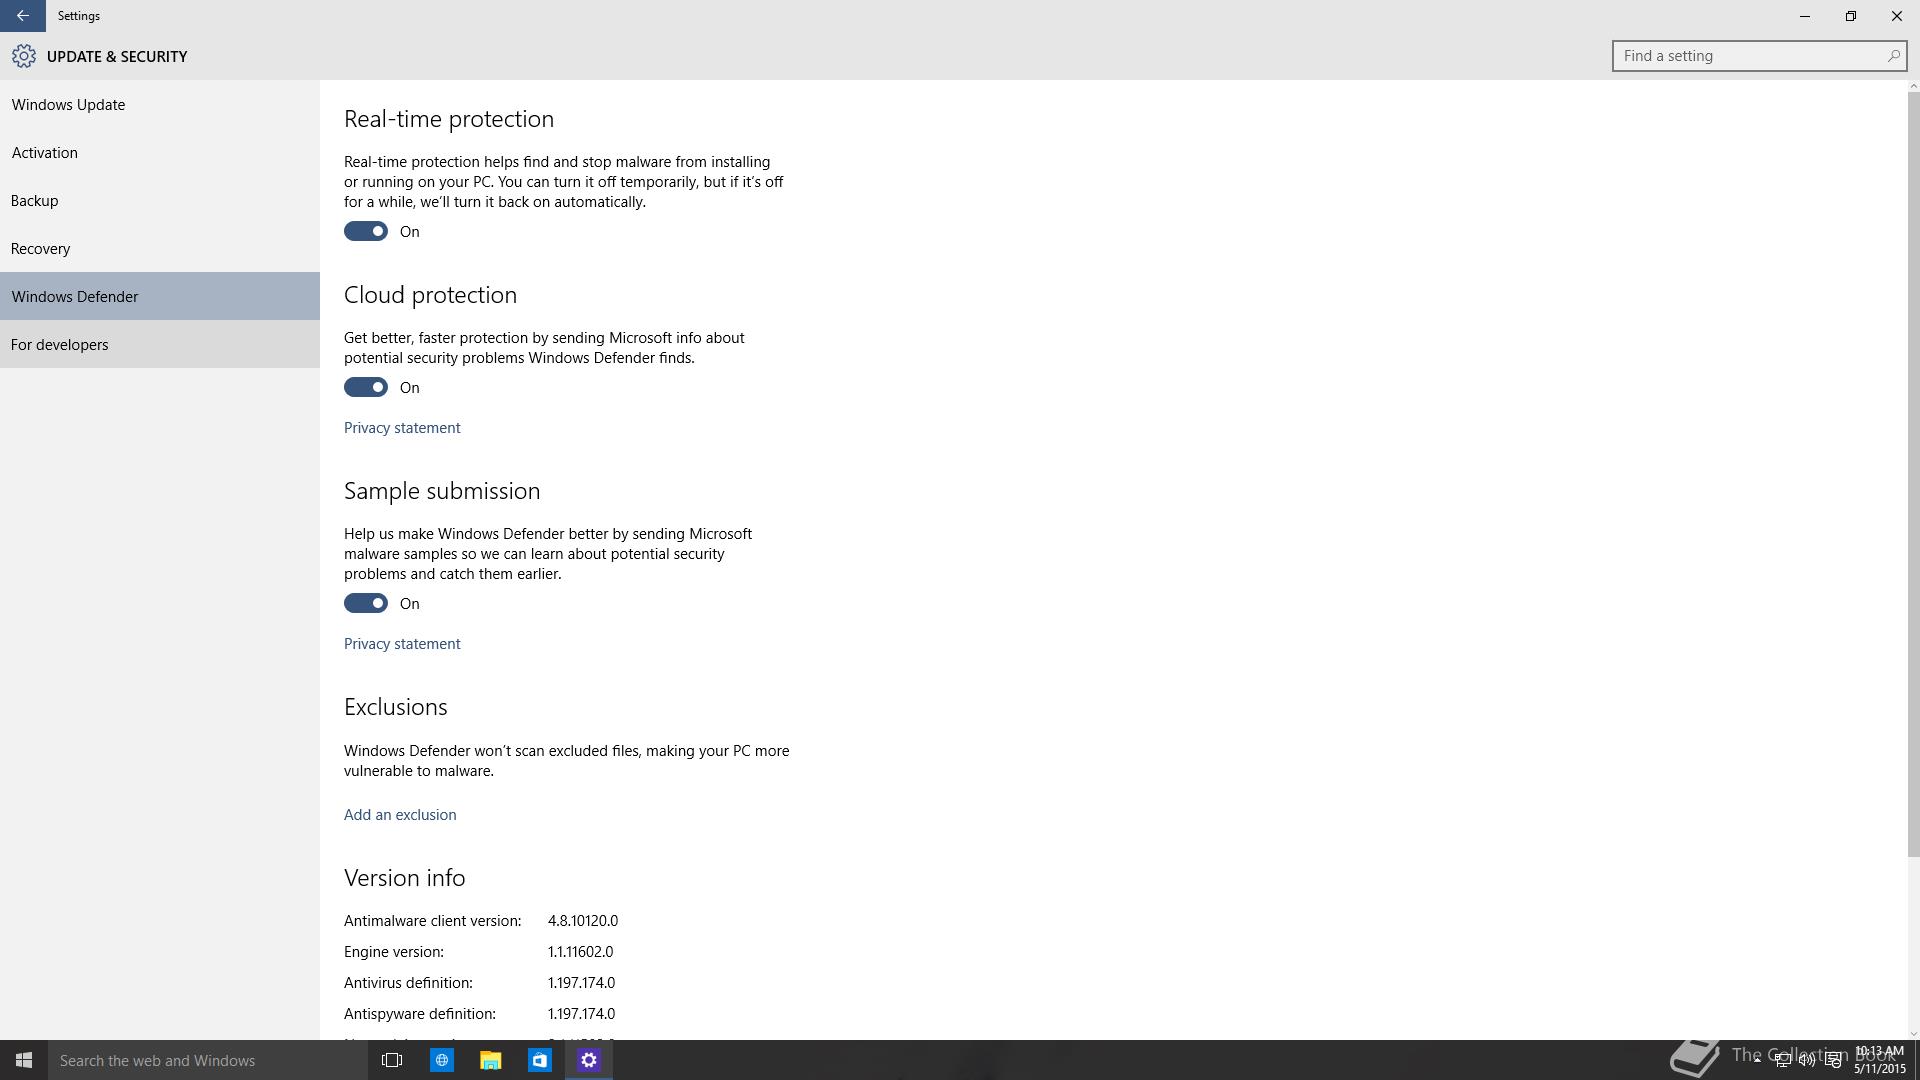Open Privacy statement under Cloud protection
This screenshot has height=1080, width=1920.
pyautogui.click(x=402, y=427)
